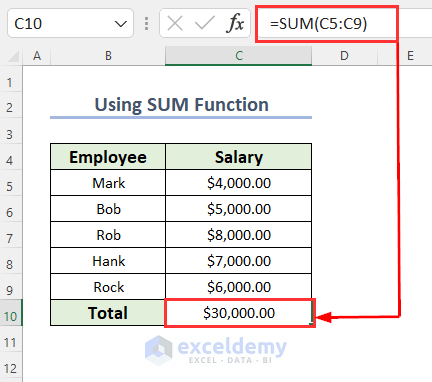Viewport: 432px width, 382px height.
Task: Select row 9 header
Action: pyautogui.click(x=11, y=287)
